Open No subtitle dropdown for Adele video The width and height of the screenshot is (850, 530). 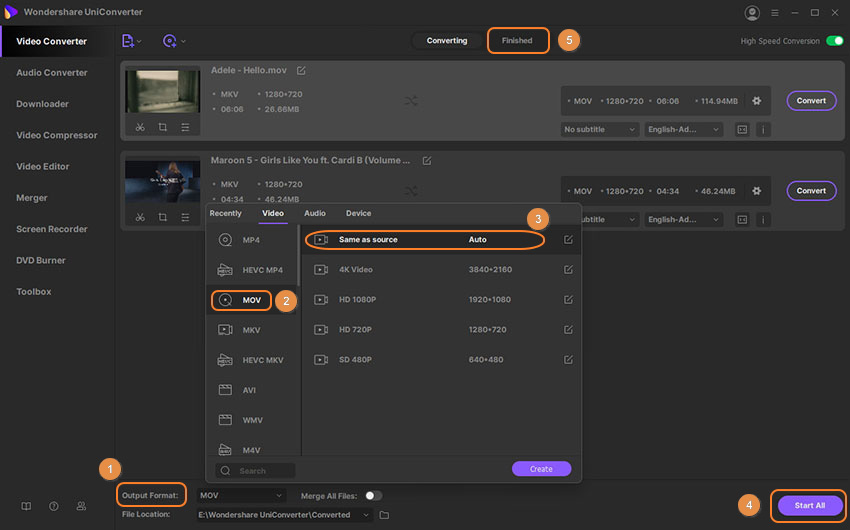(600, 130)
